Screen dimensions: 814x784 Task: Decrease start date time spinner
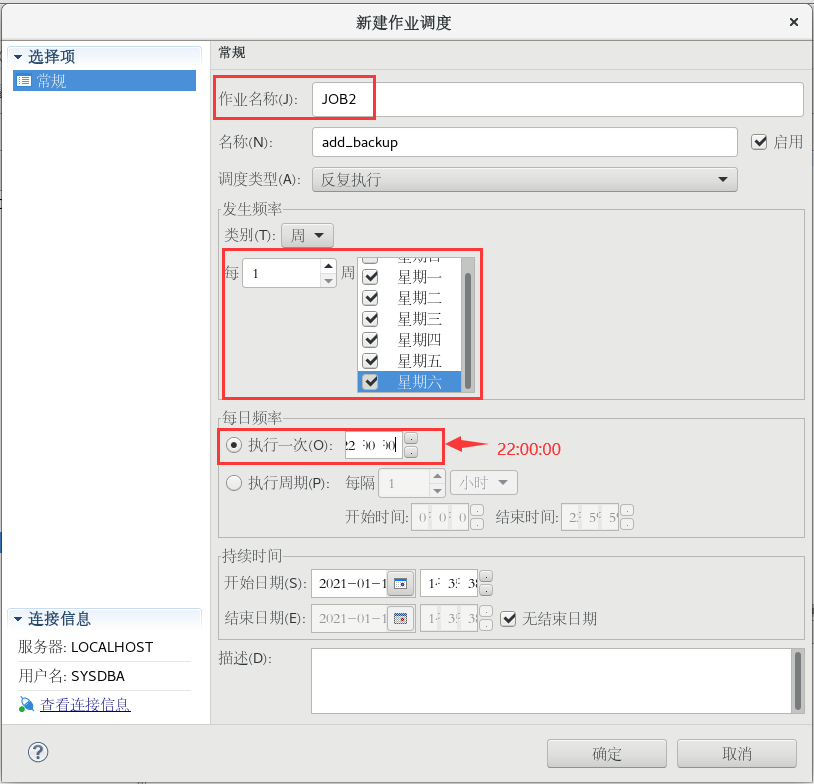click(486, 590)
